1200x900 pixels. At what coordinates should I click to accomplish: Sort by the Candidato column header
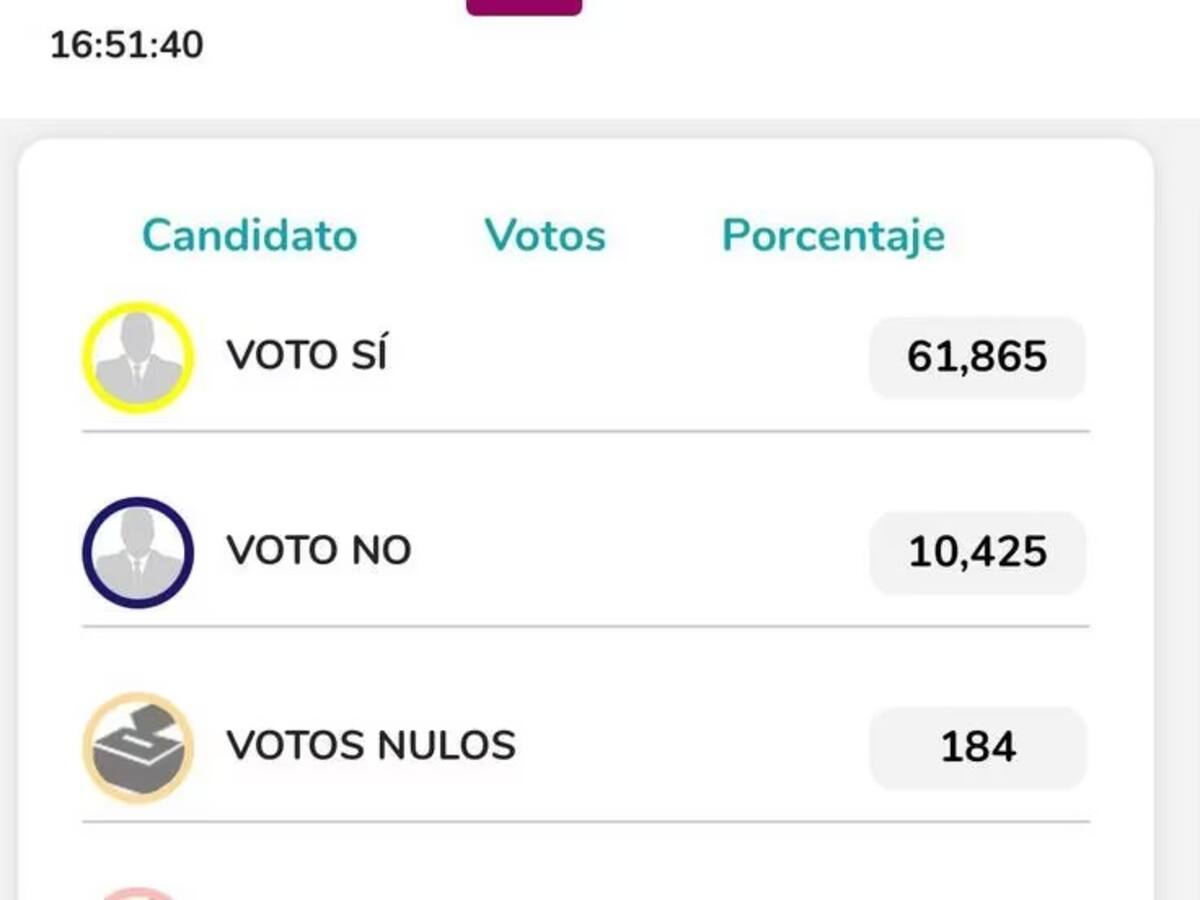tap(249, 236)
